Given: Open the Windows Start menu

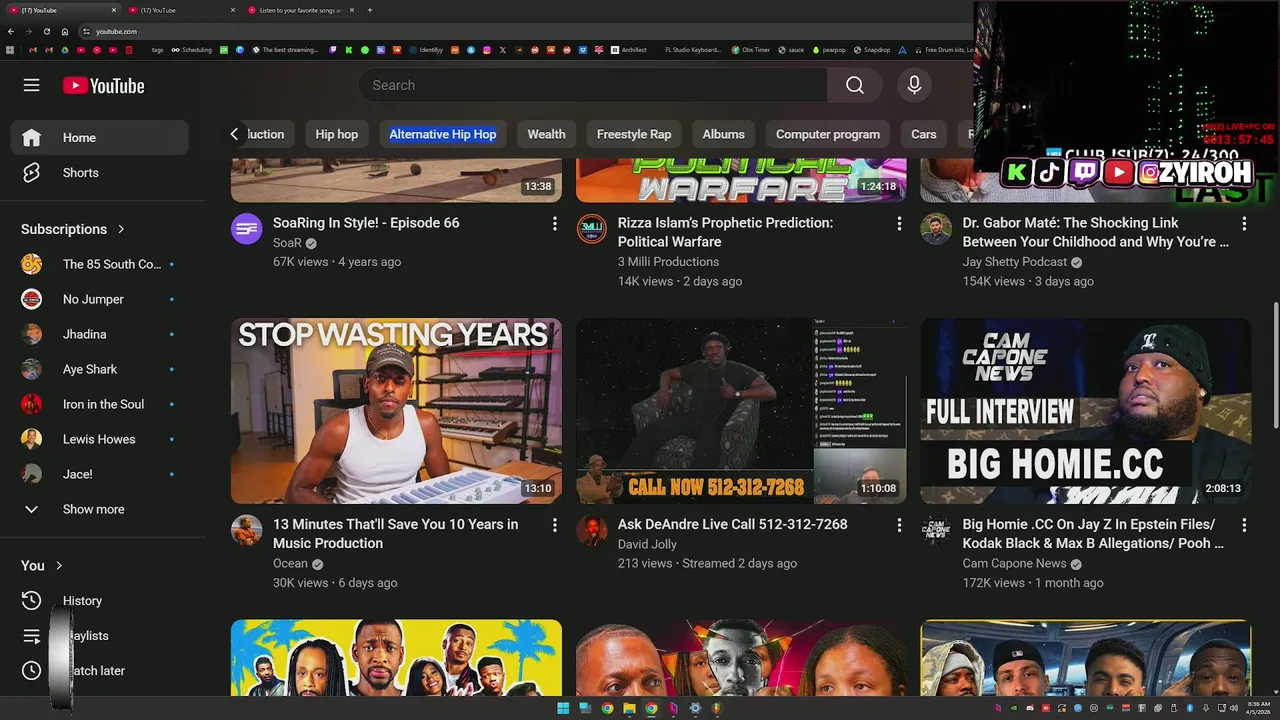Looking at the screenshot, I should click(x=563, y=708).
